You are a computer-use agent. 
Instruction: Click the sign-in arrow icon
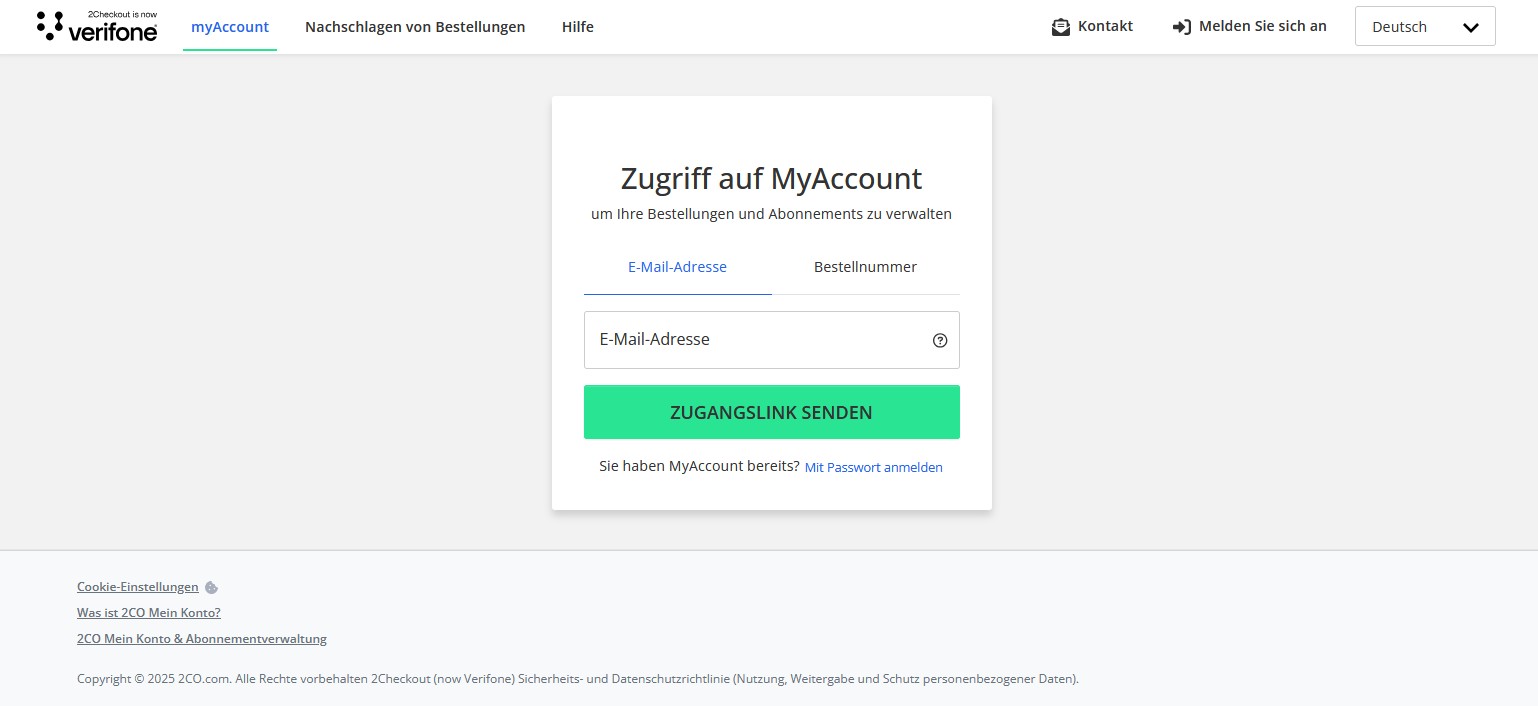[1181, 27]
